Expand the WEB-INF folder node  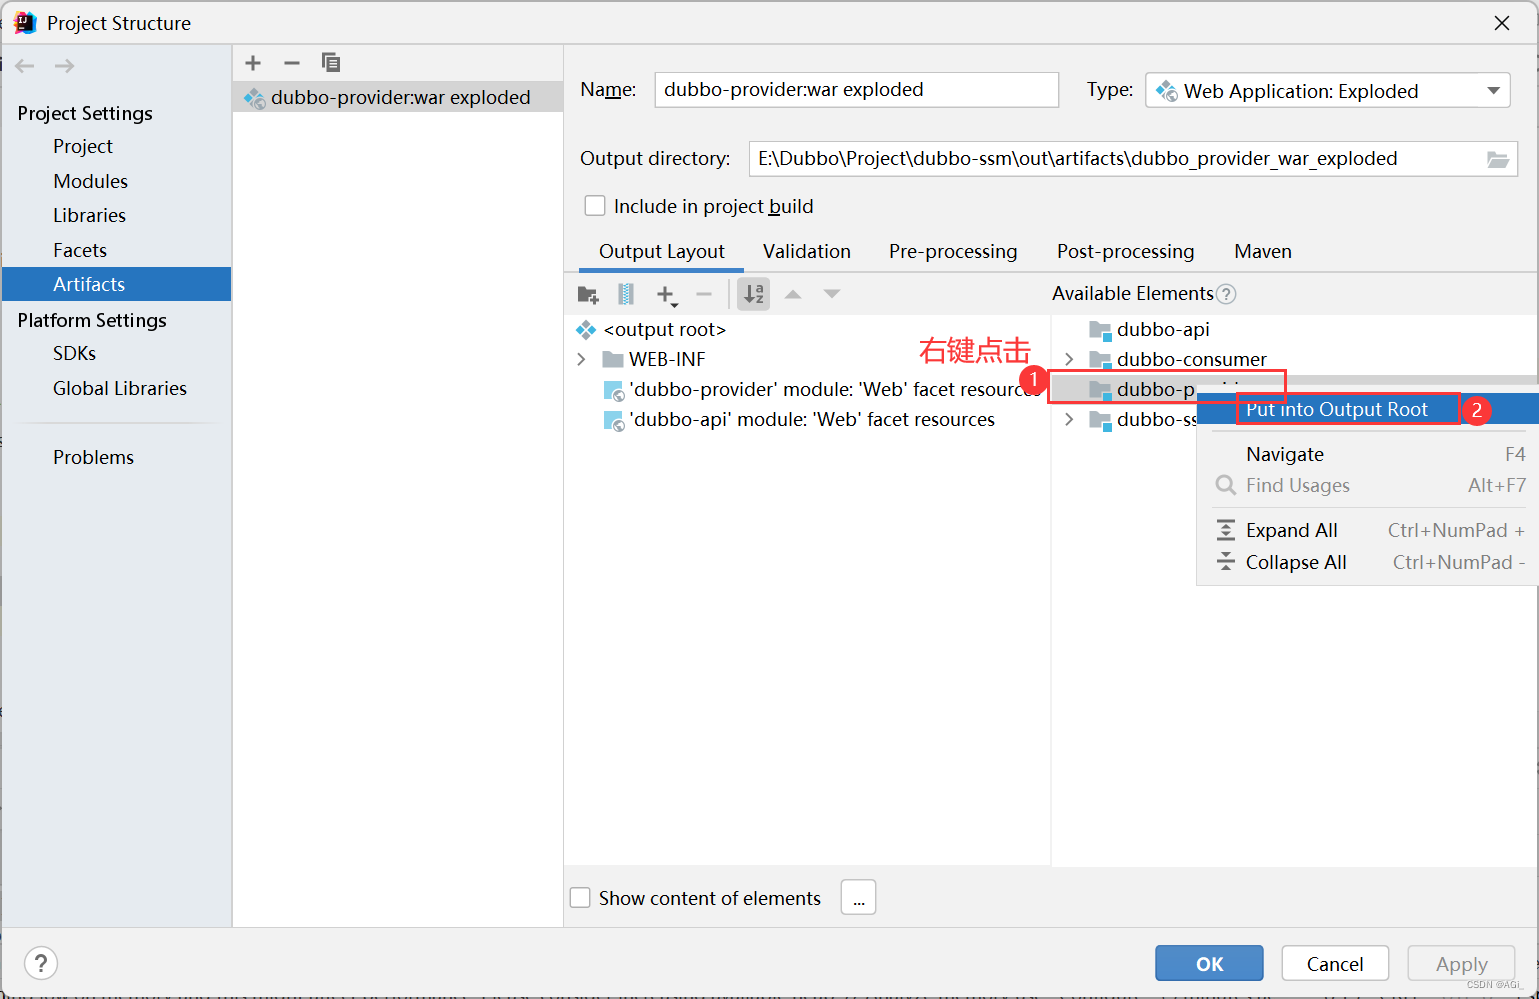point(581,359)
